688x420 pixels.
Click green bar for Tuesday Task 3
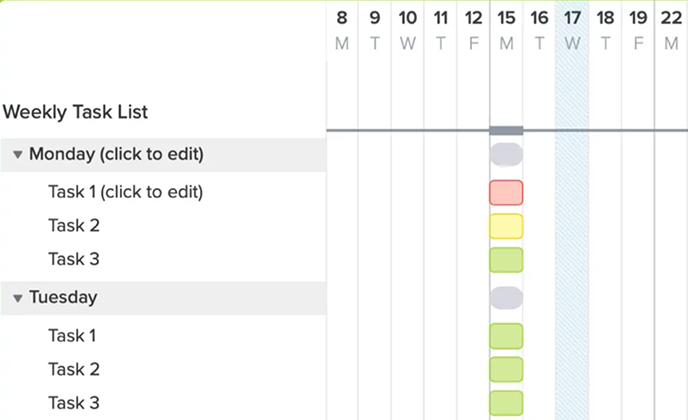(506, 404)
